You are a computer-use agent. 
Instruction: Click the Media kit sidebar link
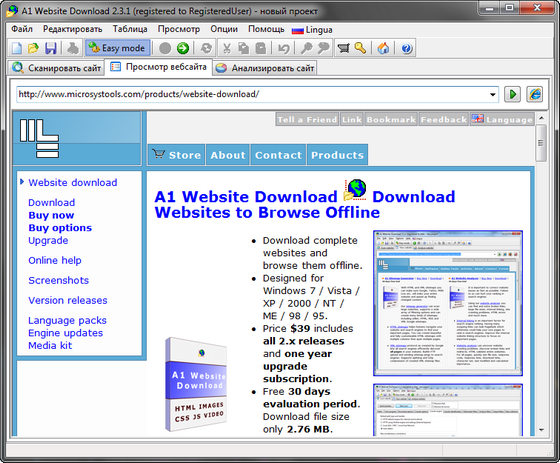pos(50,345)
